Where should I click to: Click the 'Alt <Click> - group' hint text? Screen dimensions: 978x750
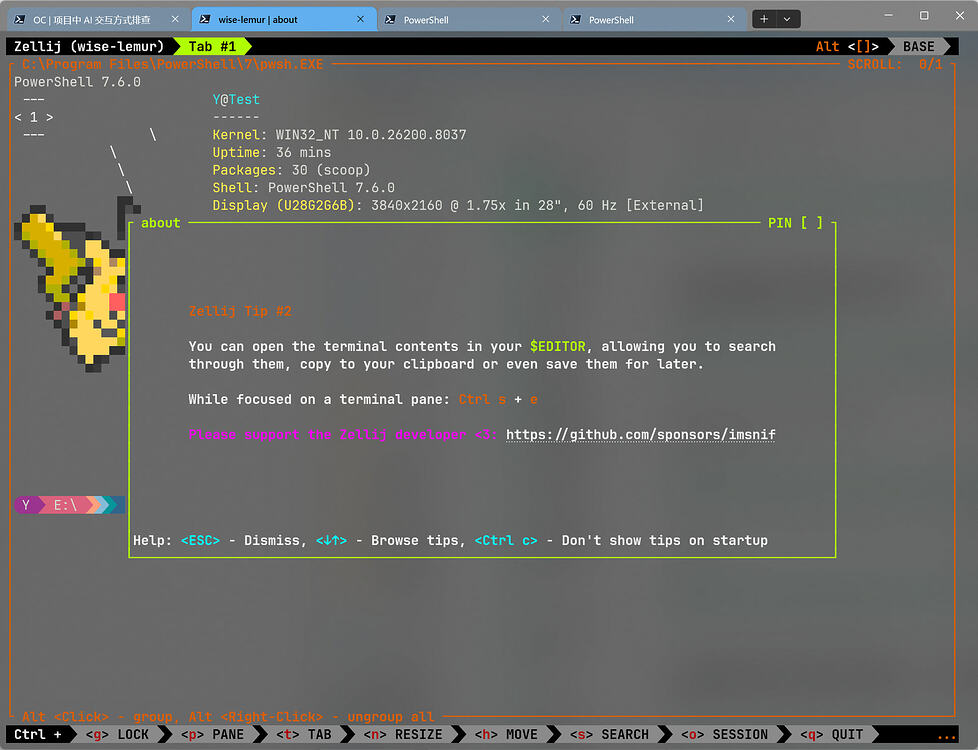[x=100, y=716]
